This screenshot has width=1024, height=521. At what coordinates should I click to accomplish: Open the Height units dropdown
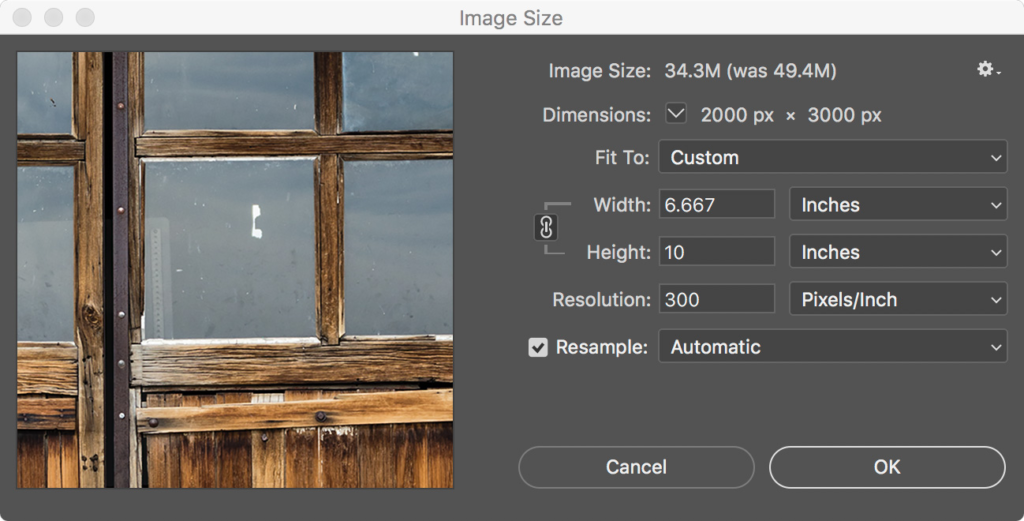(x=897, y=252)
